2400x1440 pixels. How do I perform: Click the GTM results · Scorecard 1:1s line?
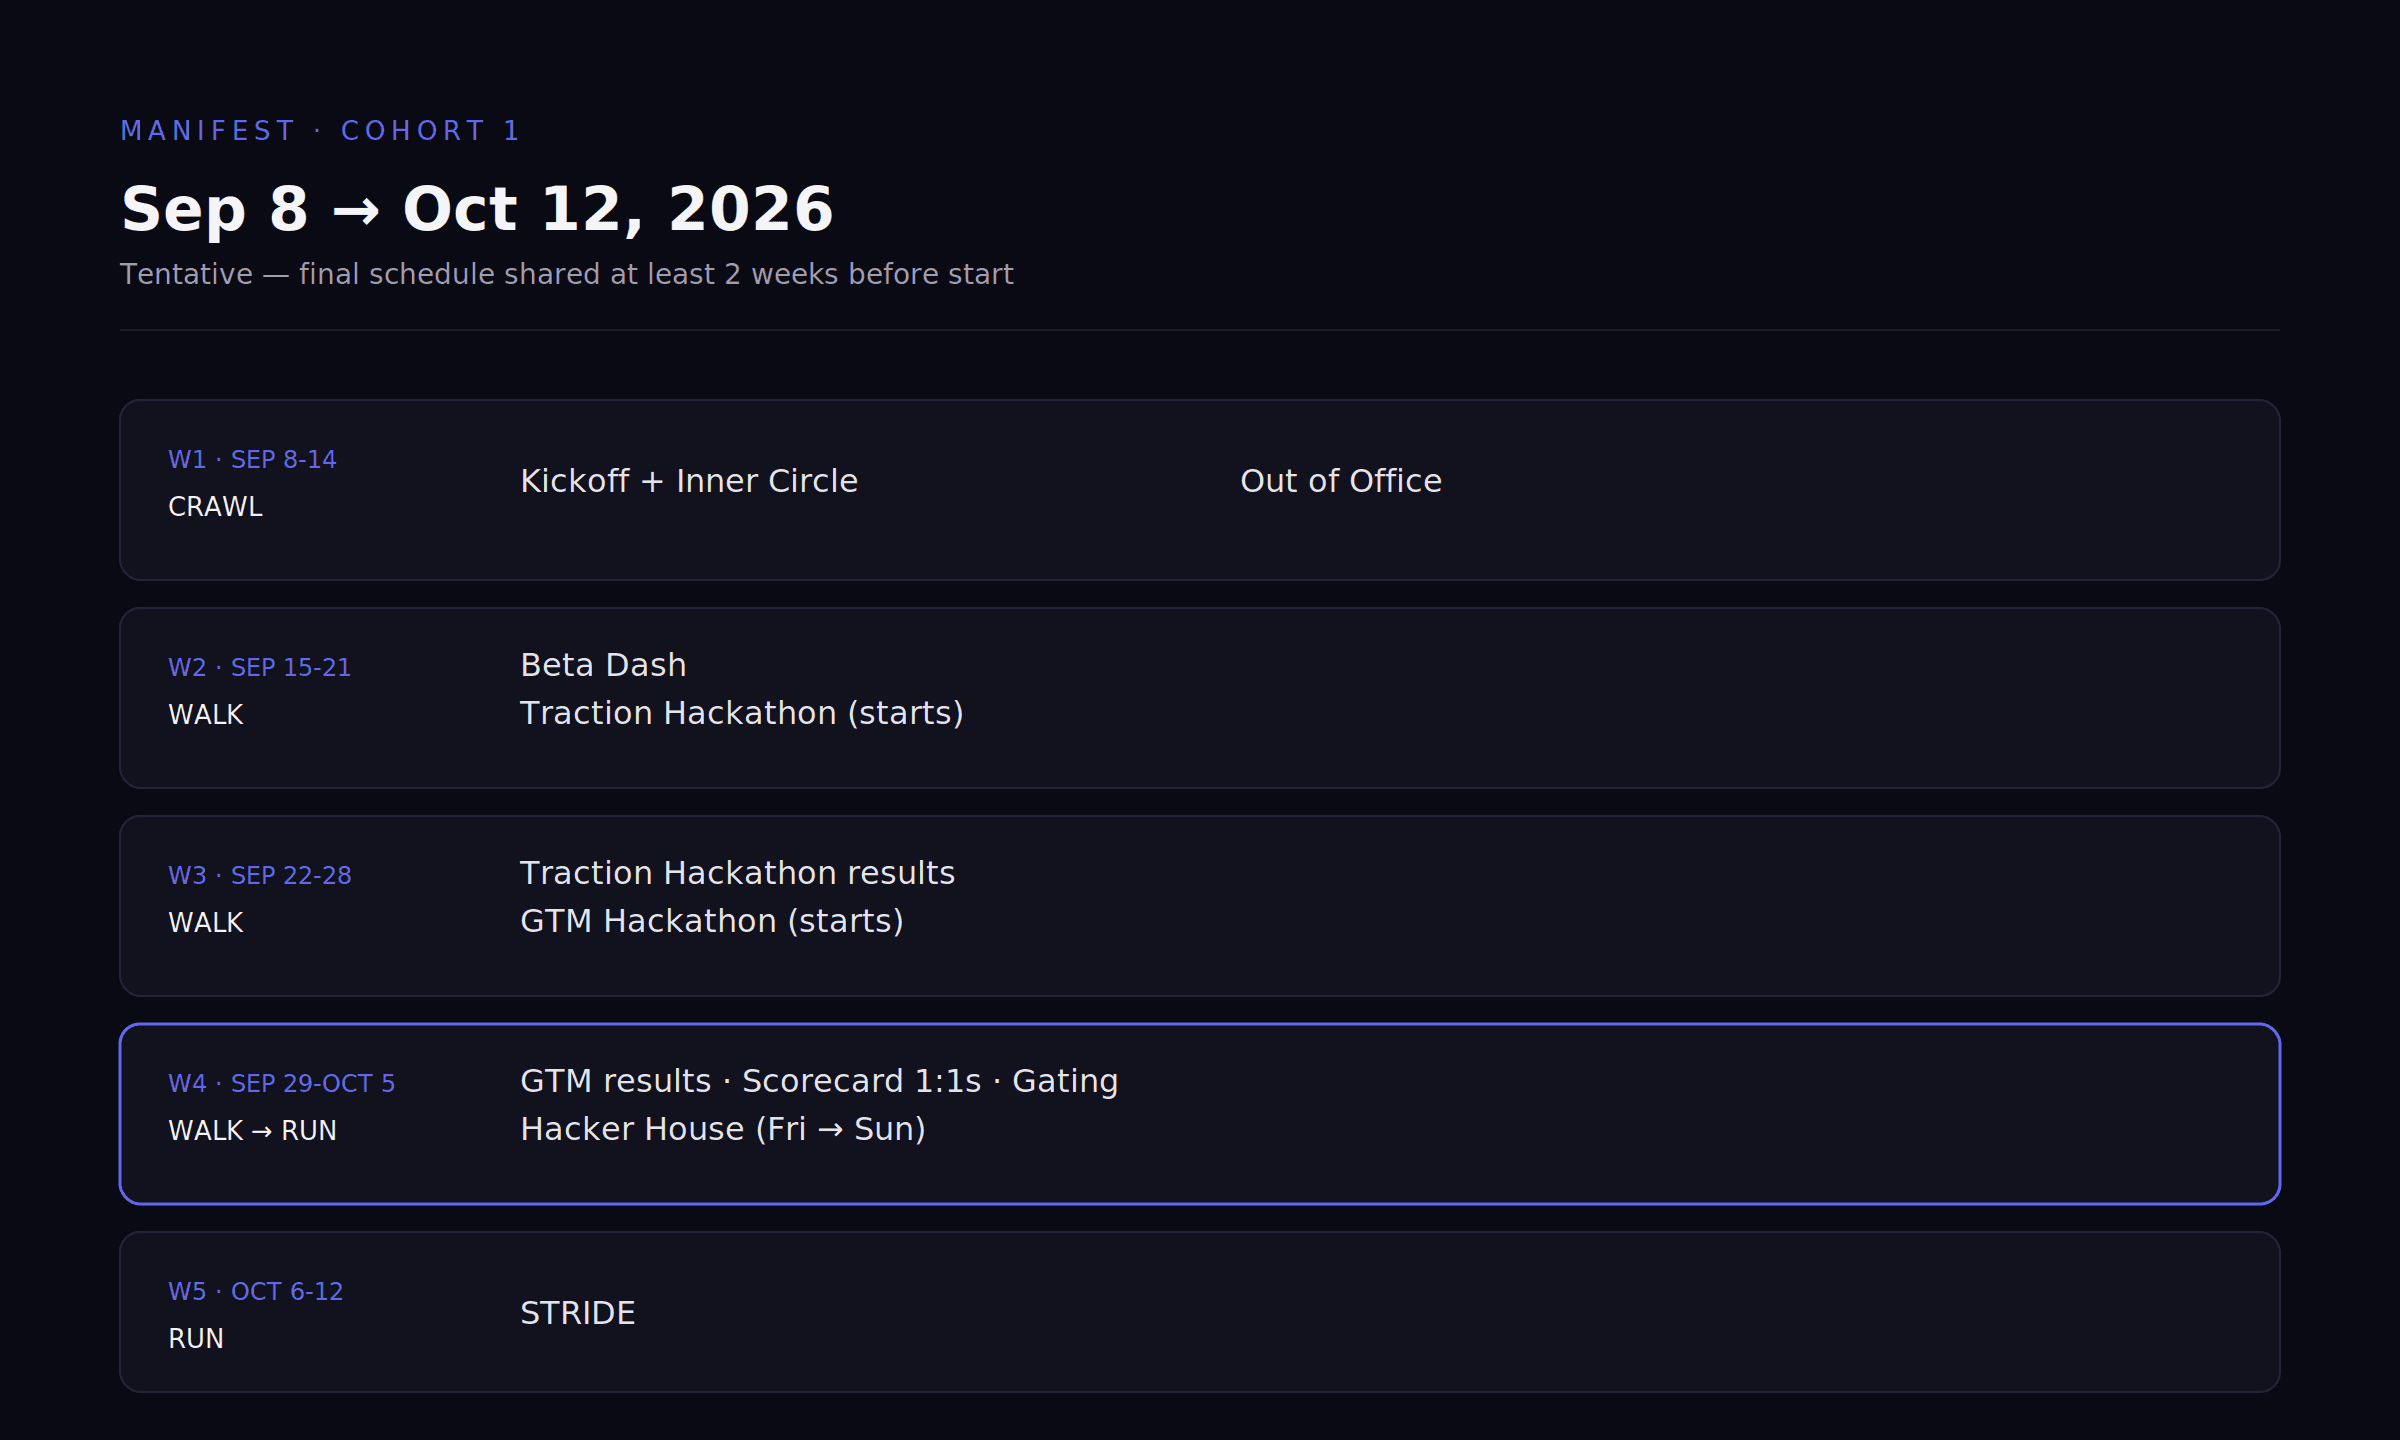pyautogui.click(x=819, y=1081)
